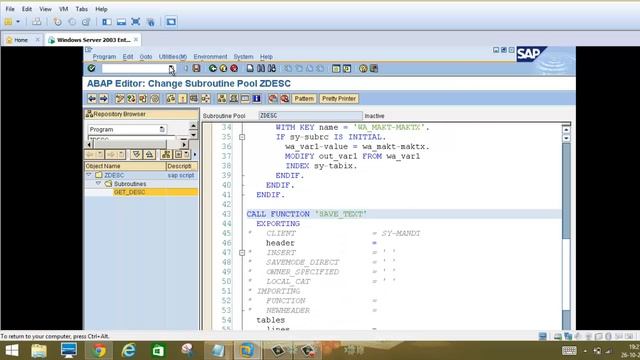Click Expand All Nodes icon in browser
The width and height of the screenshot is (640, 360).
(136, 155)
